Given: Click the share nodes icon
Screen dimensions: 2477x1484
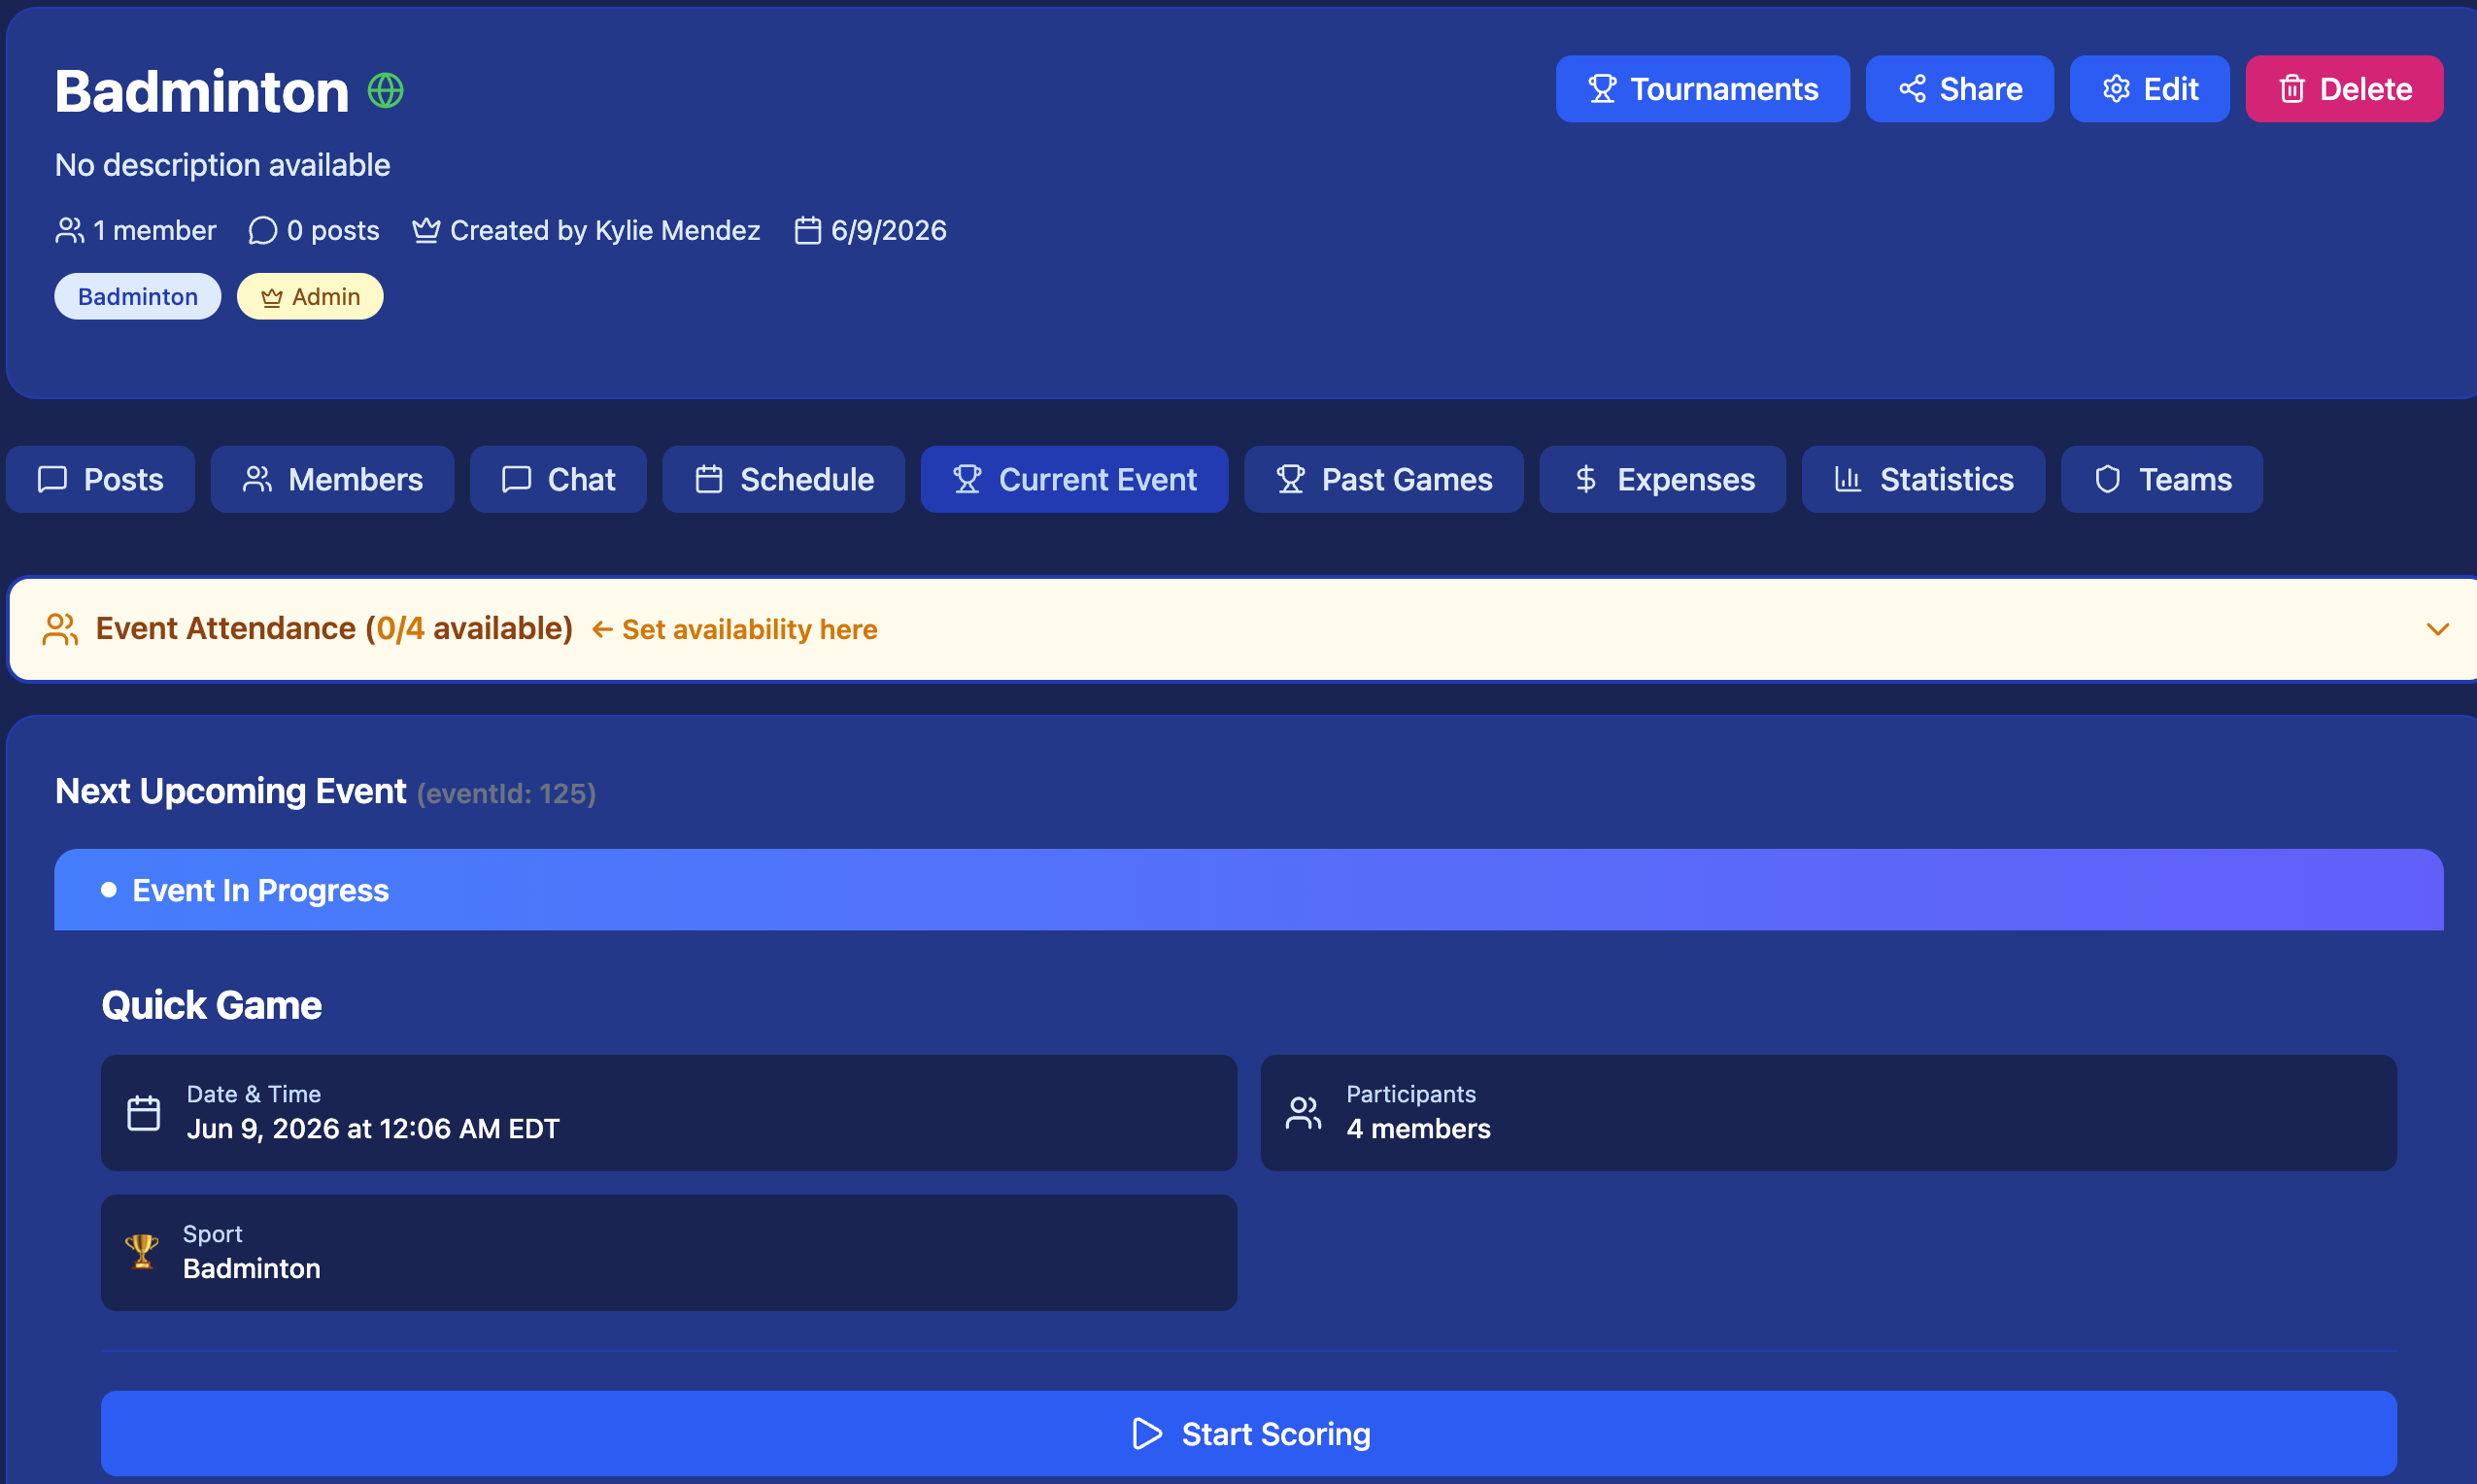Looking at the screenshot, I should point(1912,89).
